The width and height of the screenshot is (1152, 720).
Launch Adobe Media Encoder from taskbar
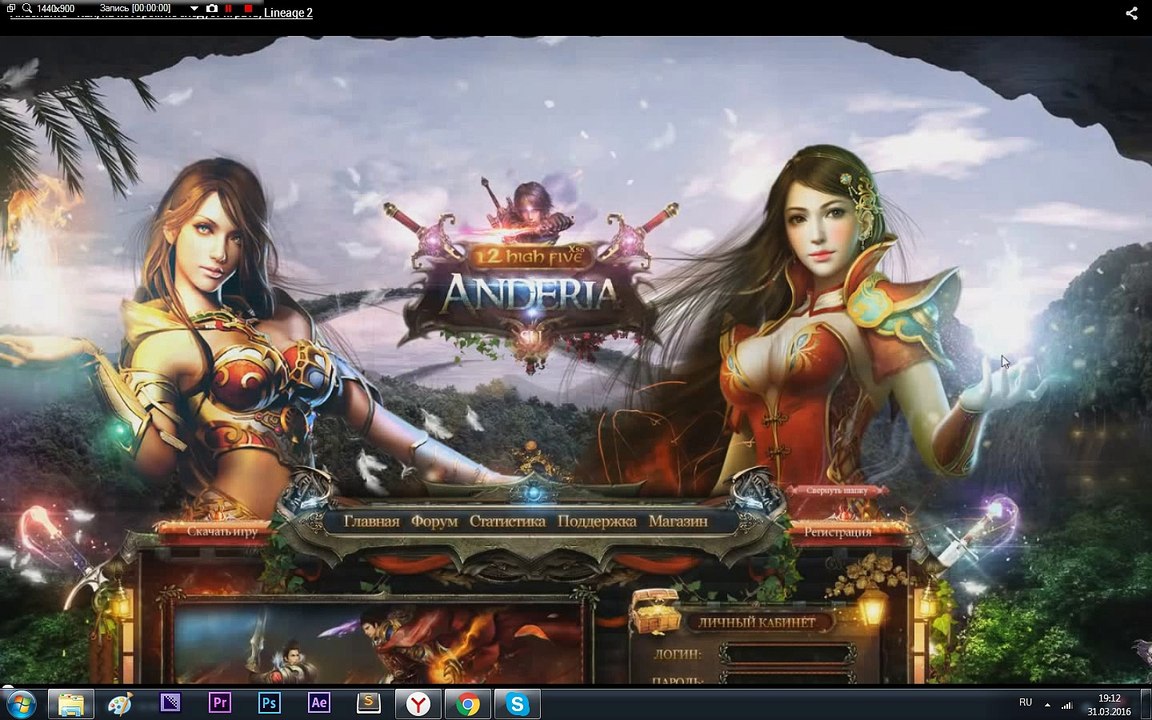pyautogui.click(x=170, y=704)
